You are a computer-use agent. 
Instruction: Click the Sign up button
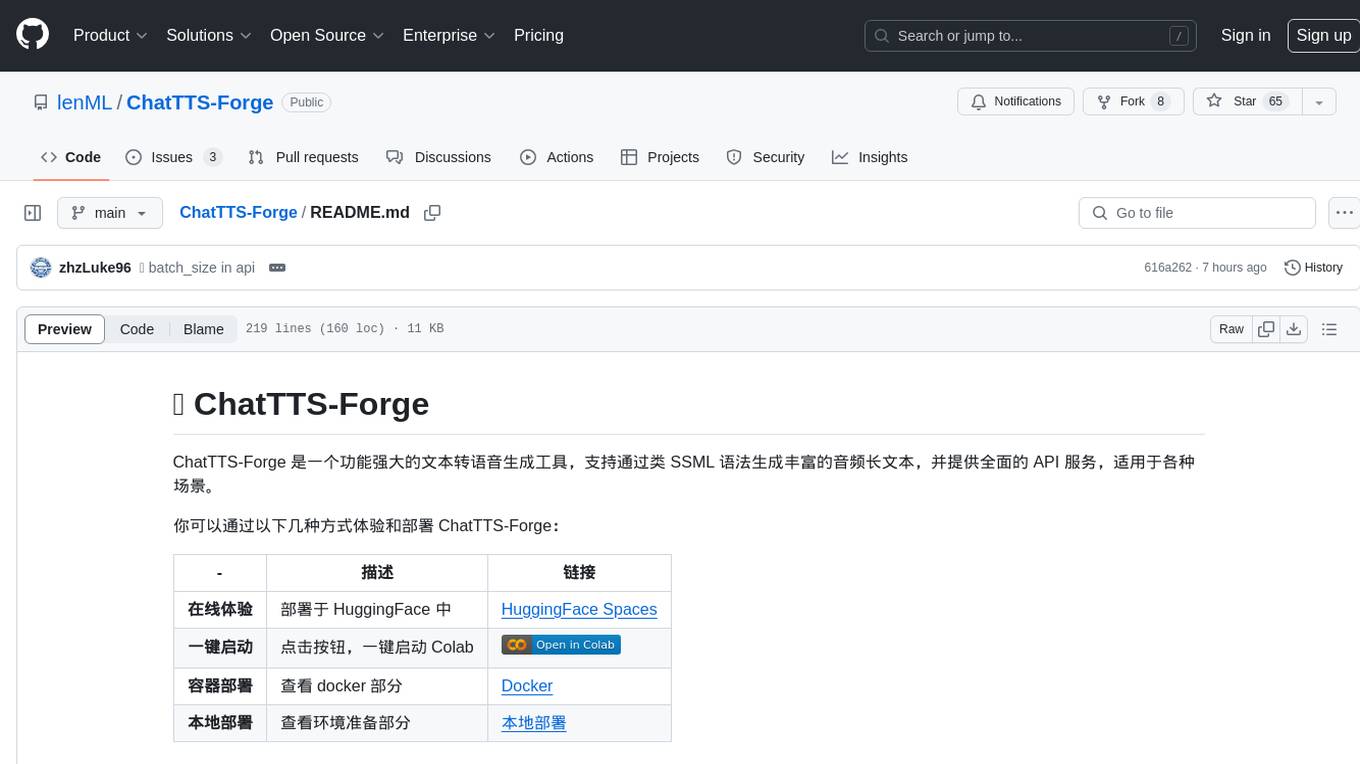[1324, 35]
